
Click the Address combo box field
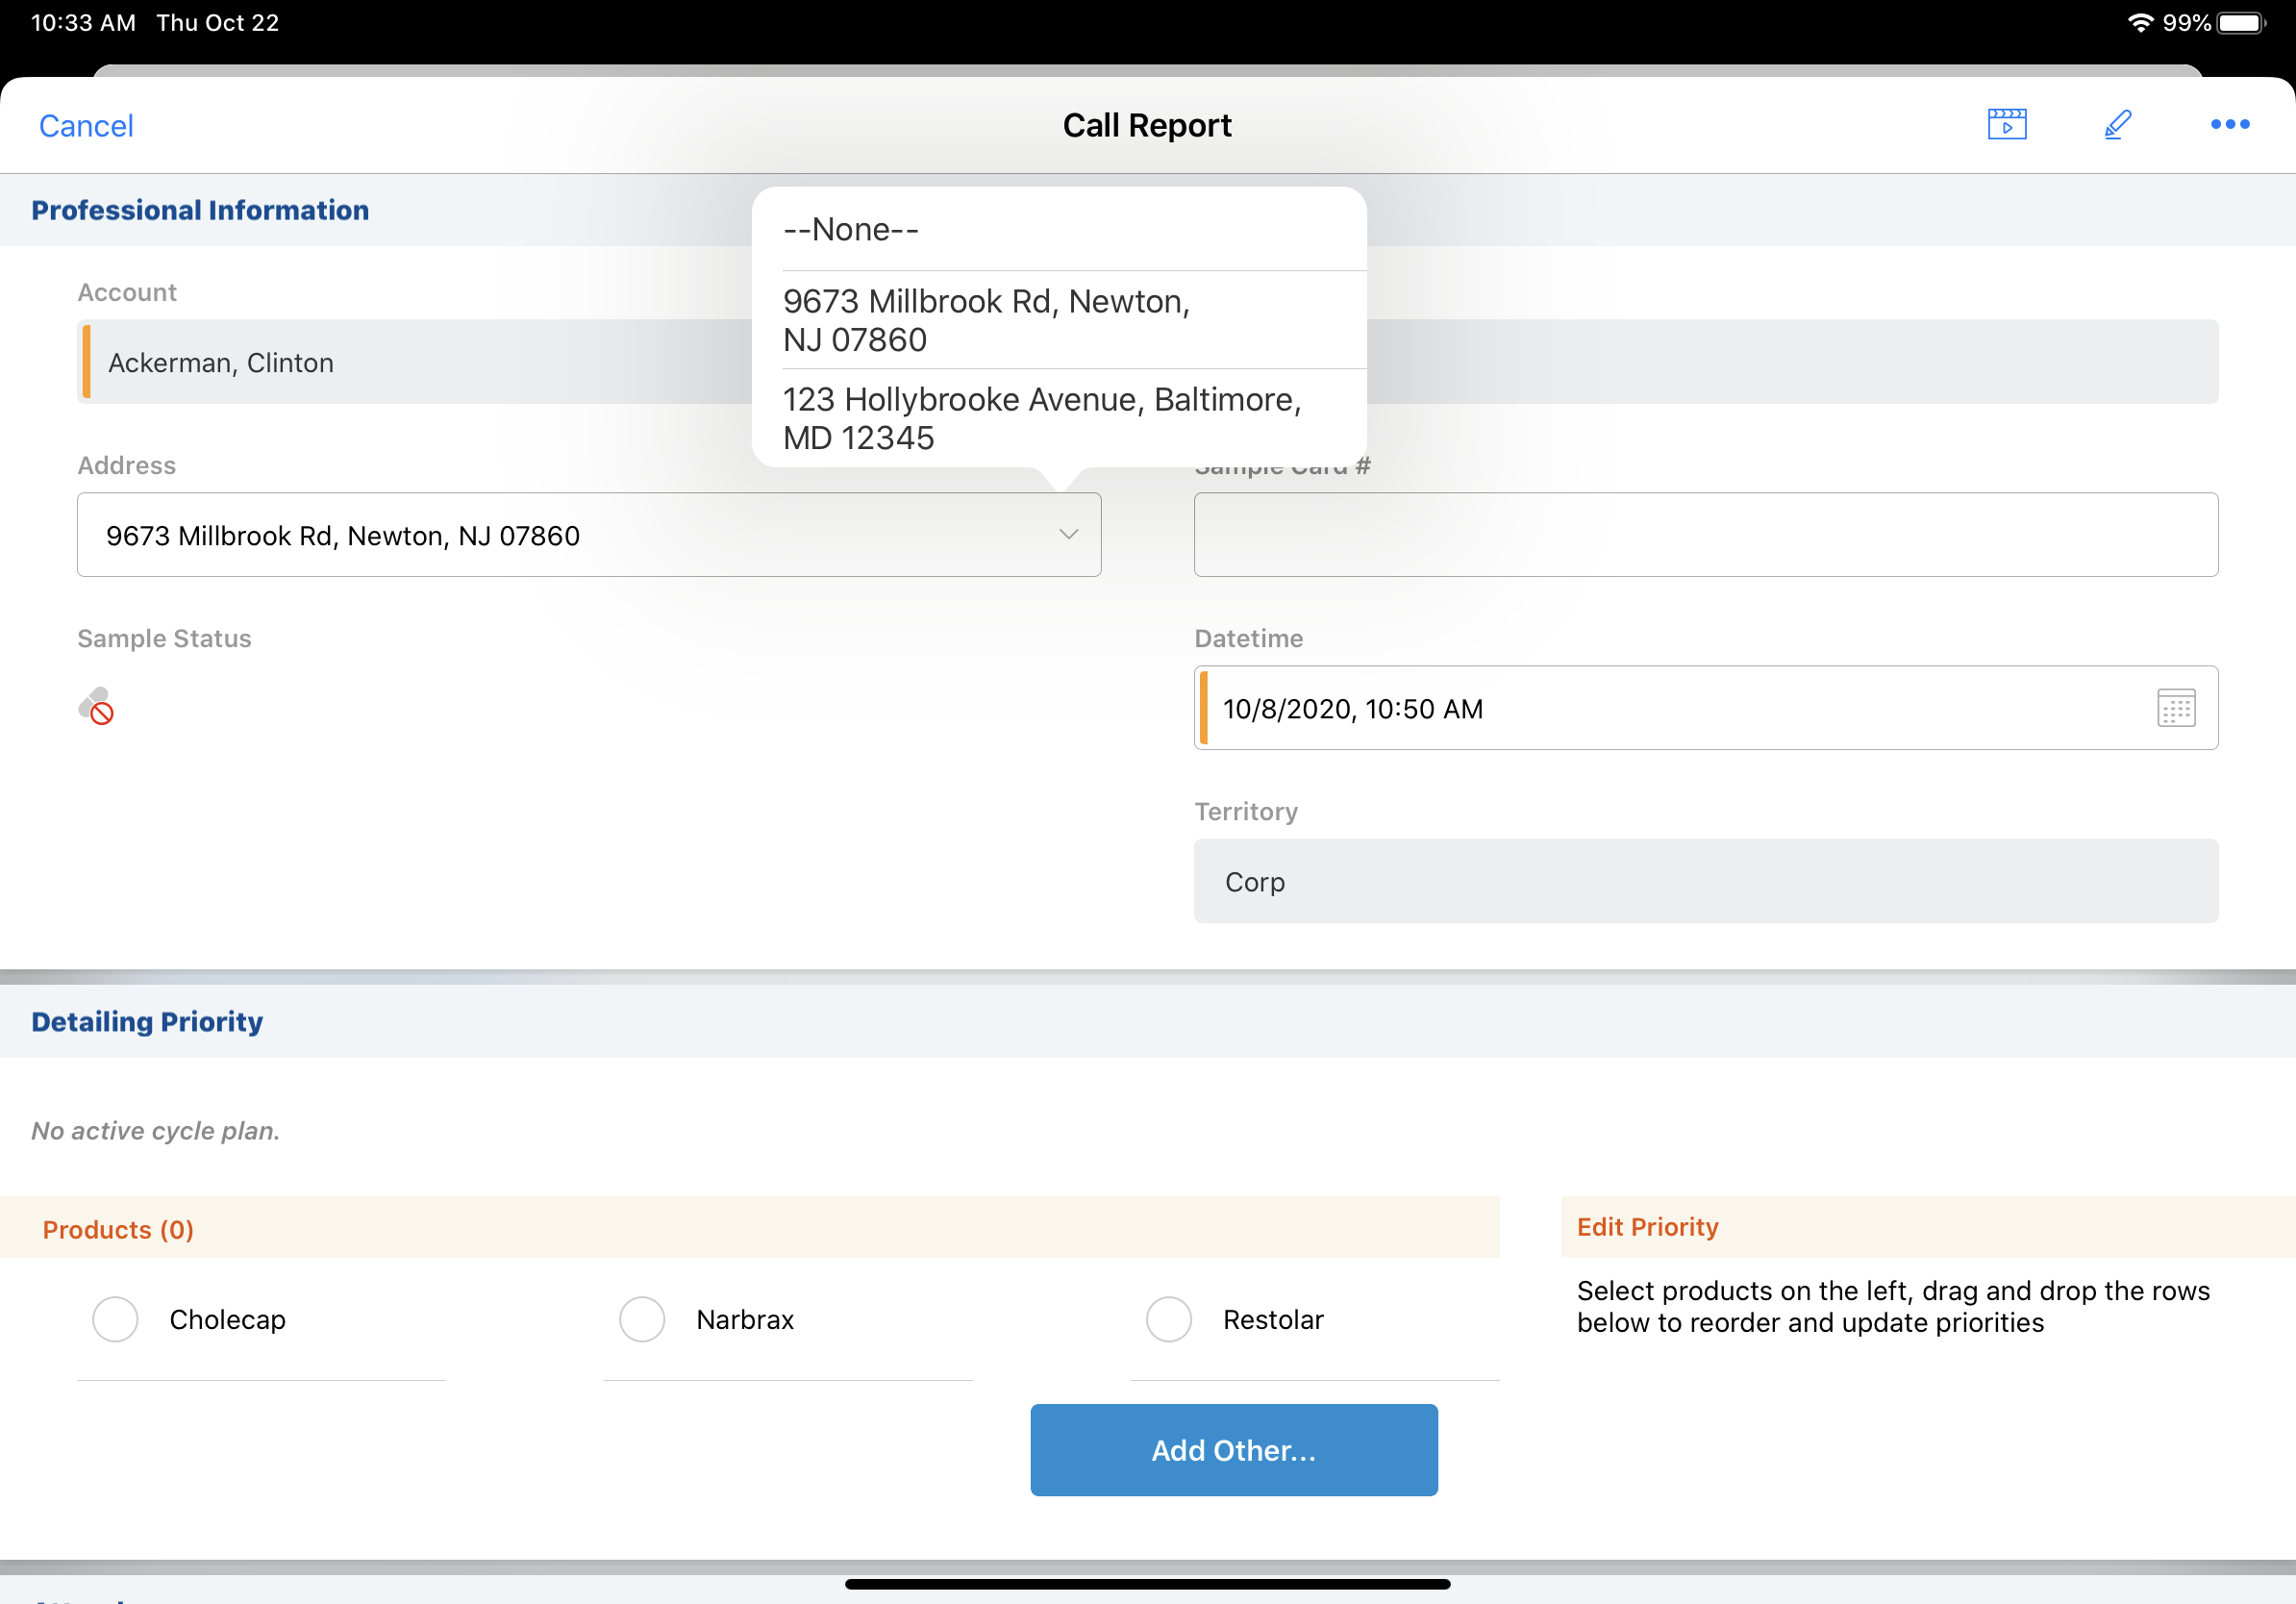tap(560, 535)
